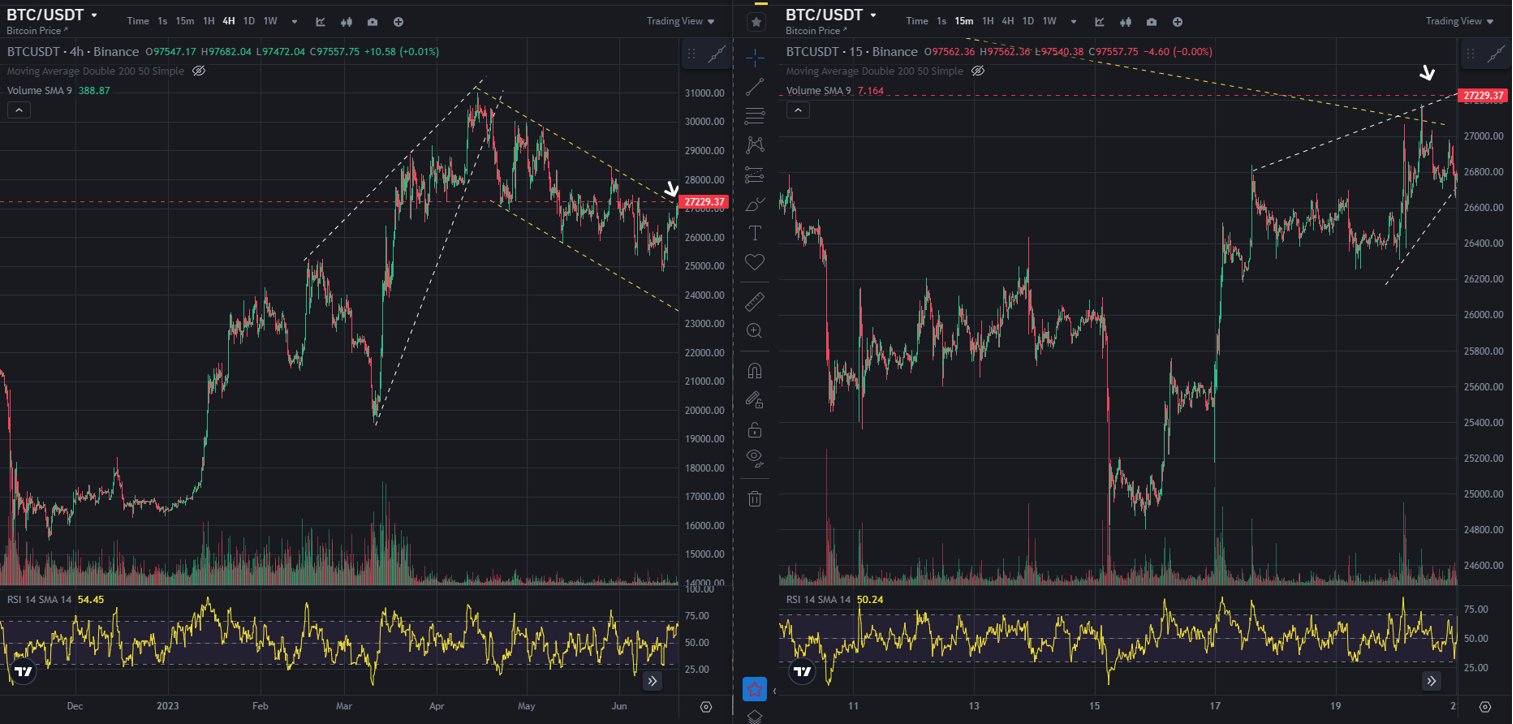
Task: Click the star icon above the drawing toolbar
Action: (757, 22)
